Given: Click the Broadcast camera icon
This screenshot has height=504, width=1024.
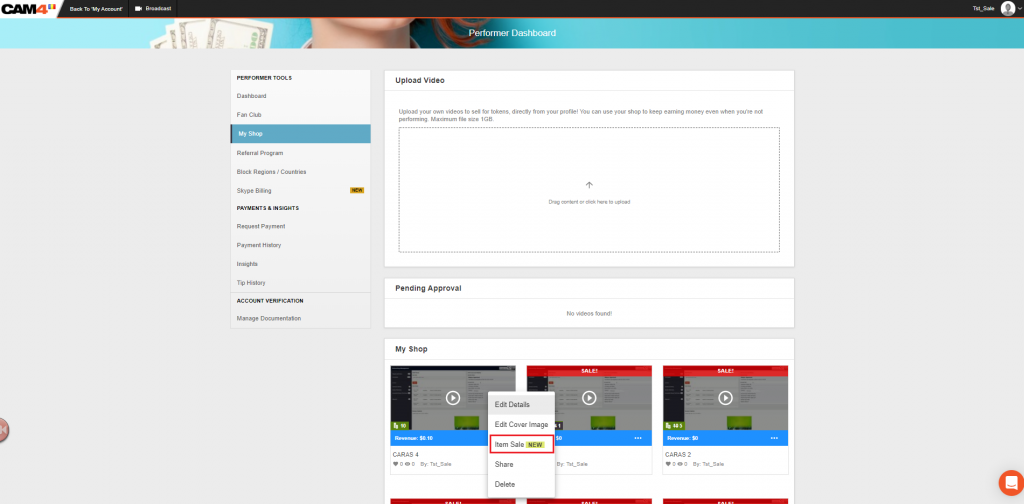Looking at the screenshot, I should (x=138, y=8).
